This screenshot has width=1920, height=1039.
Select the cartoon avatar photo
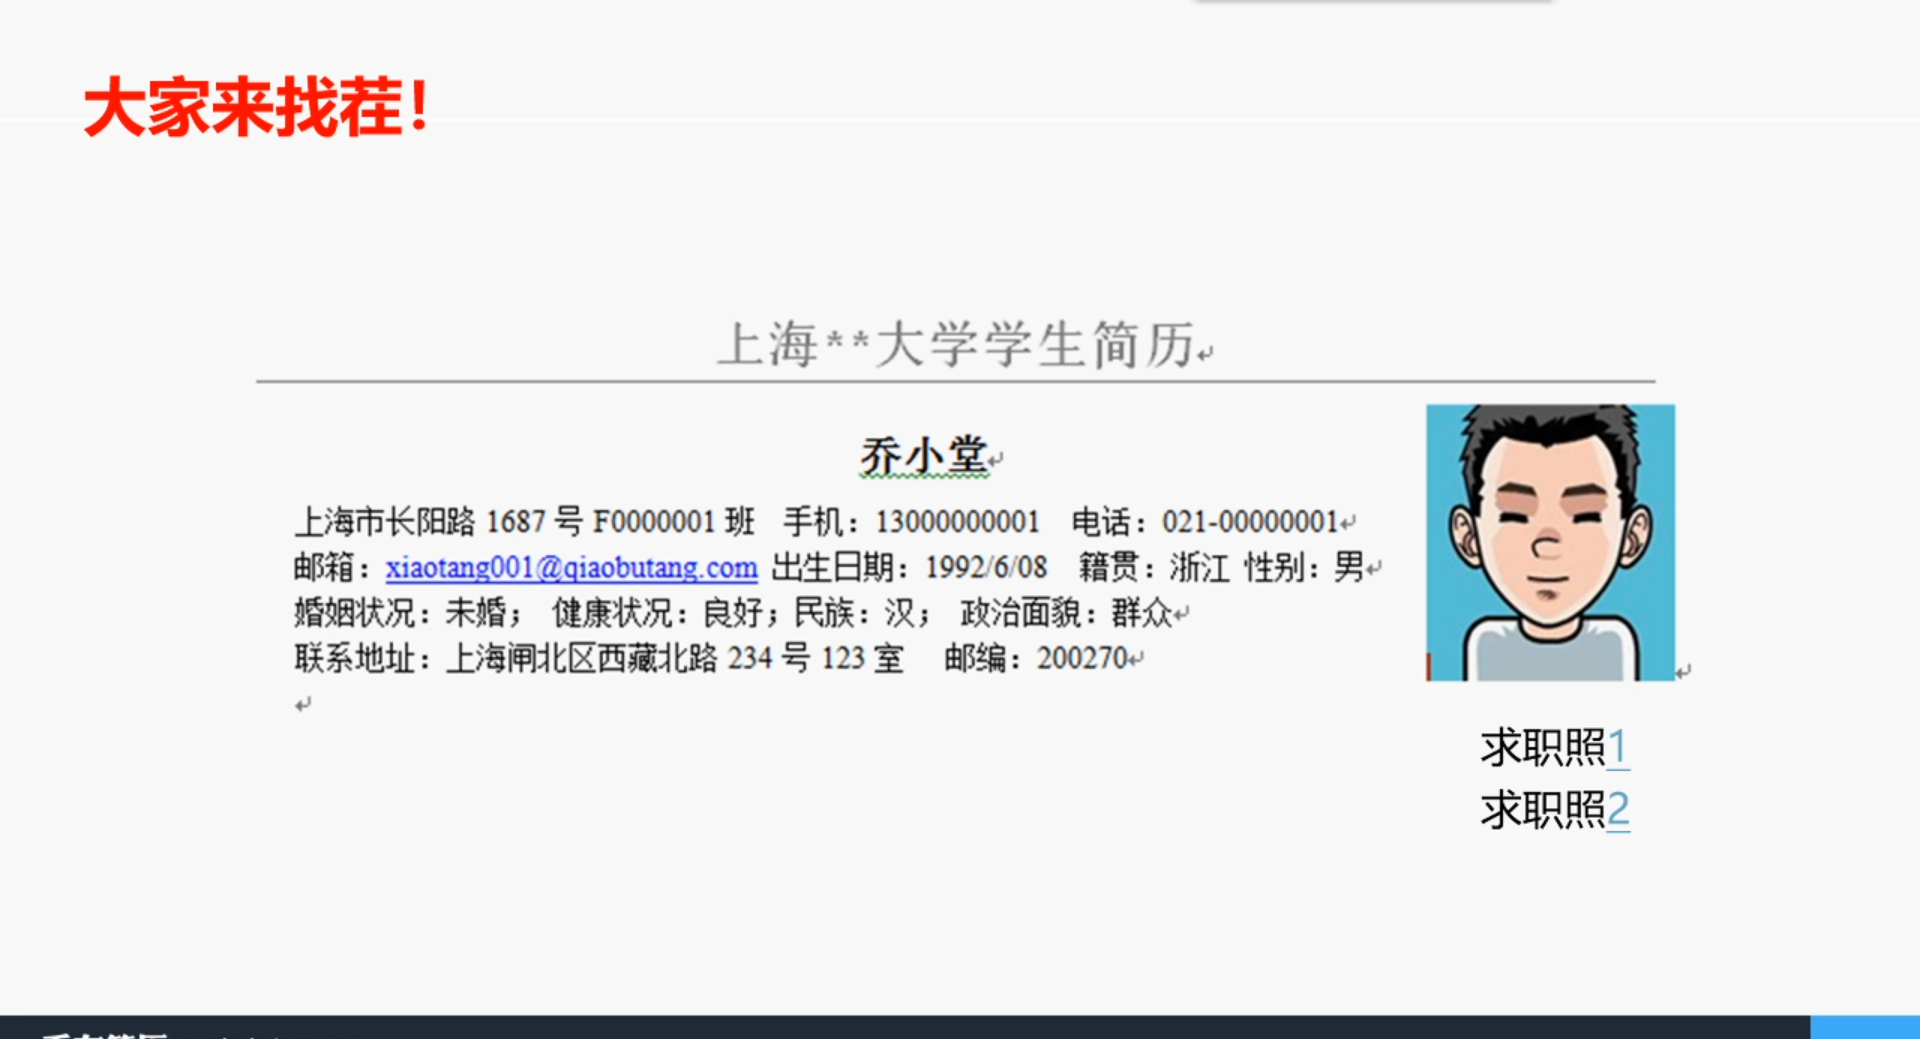point(1550,542)
